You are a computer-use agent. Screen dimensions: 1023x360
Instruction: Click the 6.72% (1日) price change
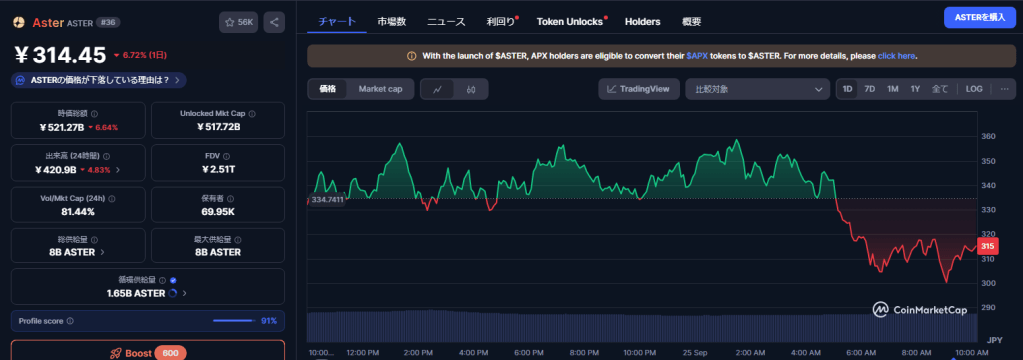point(140,55)
